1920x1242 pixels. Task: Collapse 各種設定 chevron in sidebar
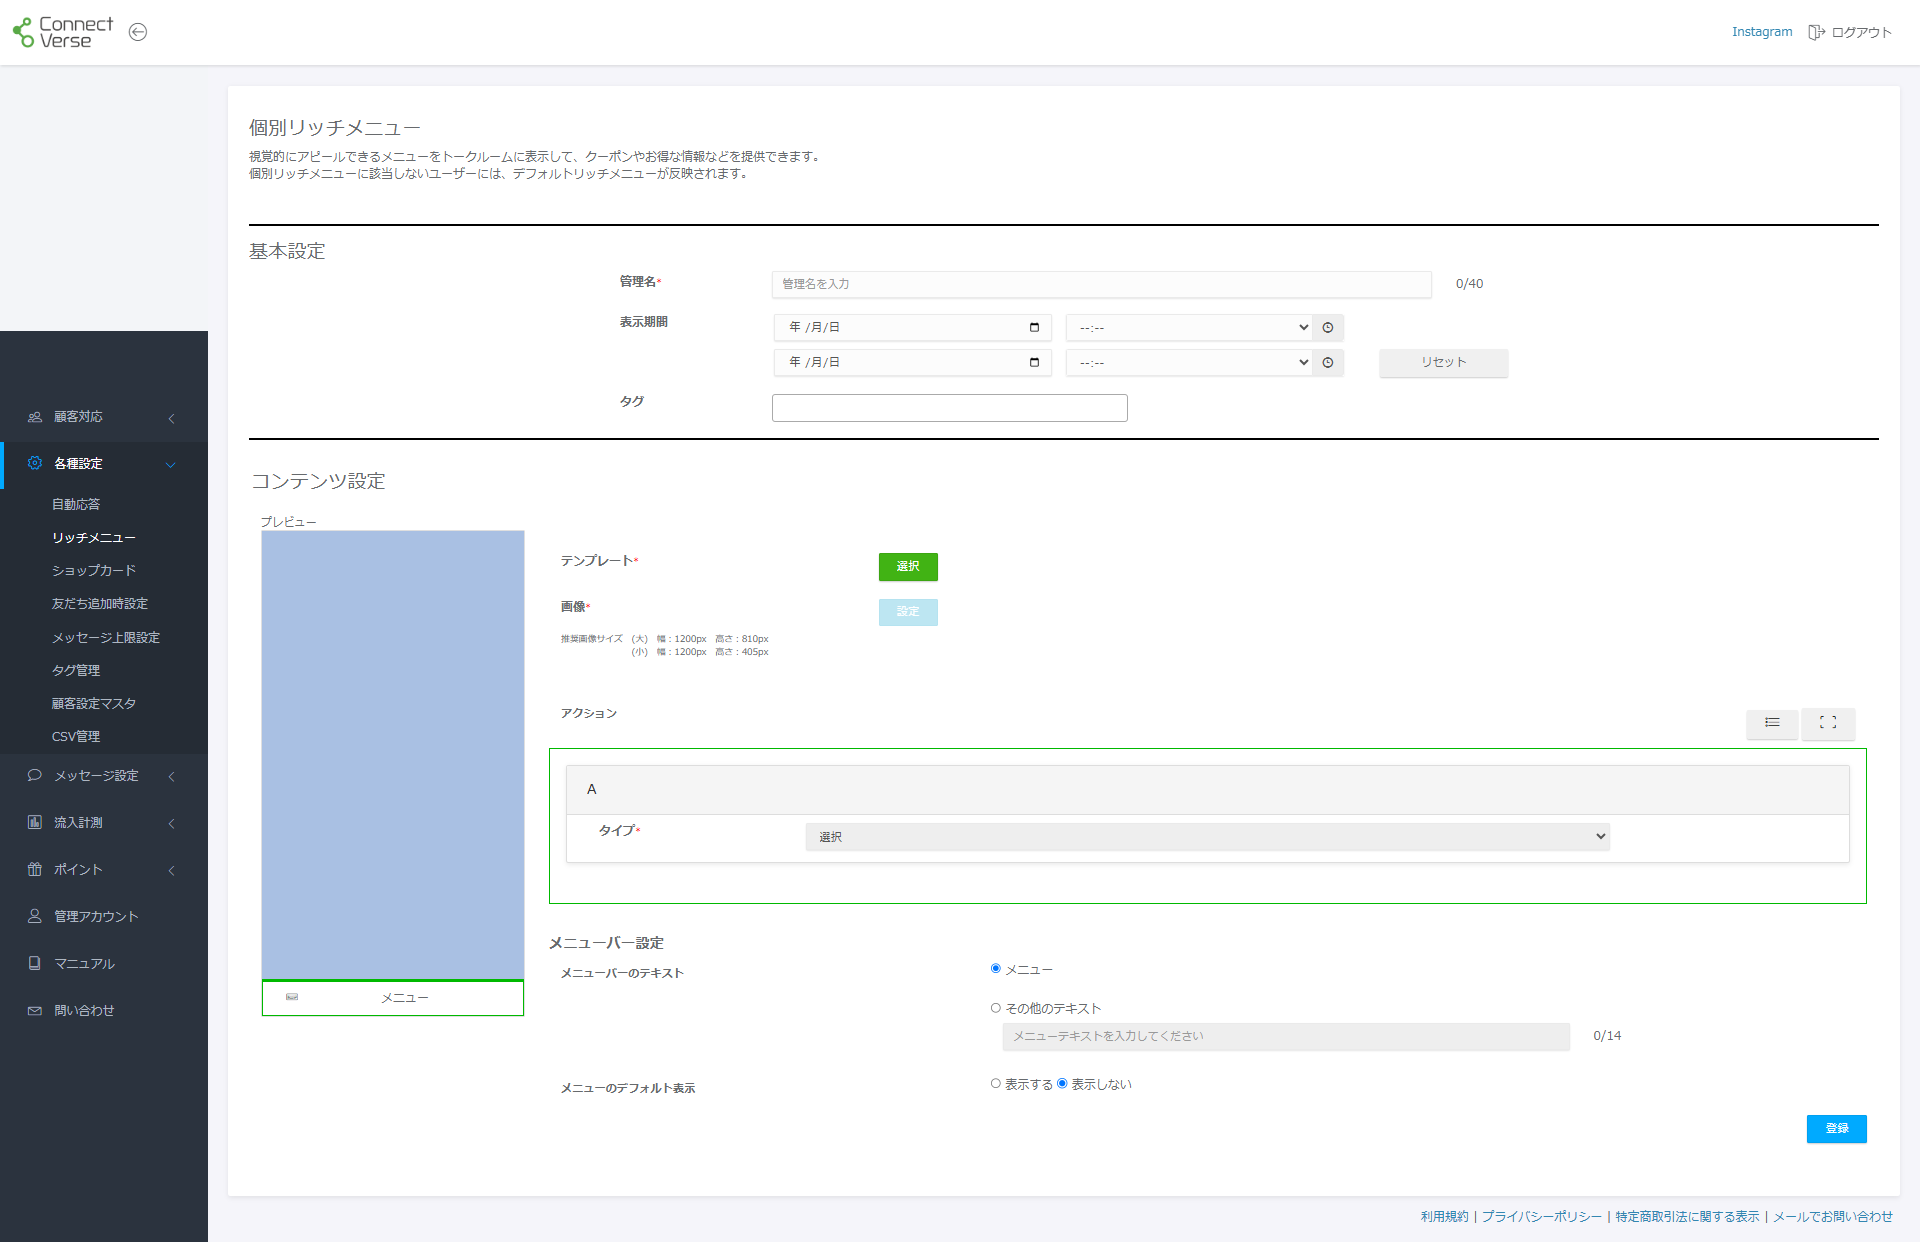point(171,464)
